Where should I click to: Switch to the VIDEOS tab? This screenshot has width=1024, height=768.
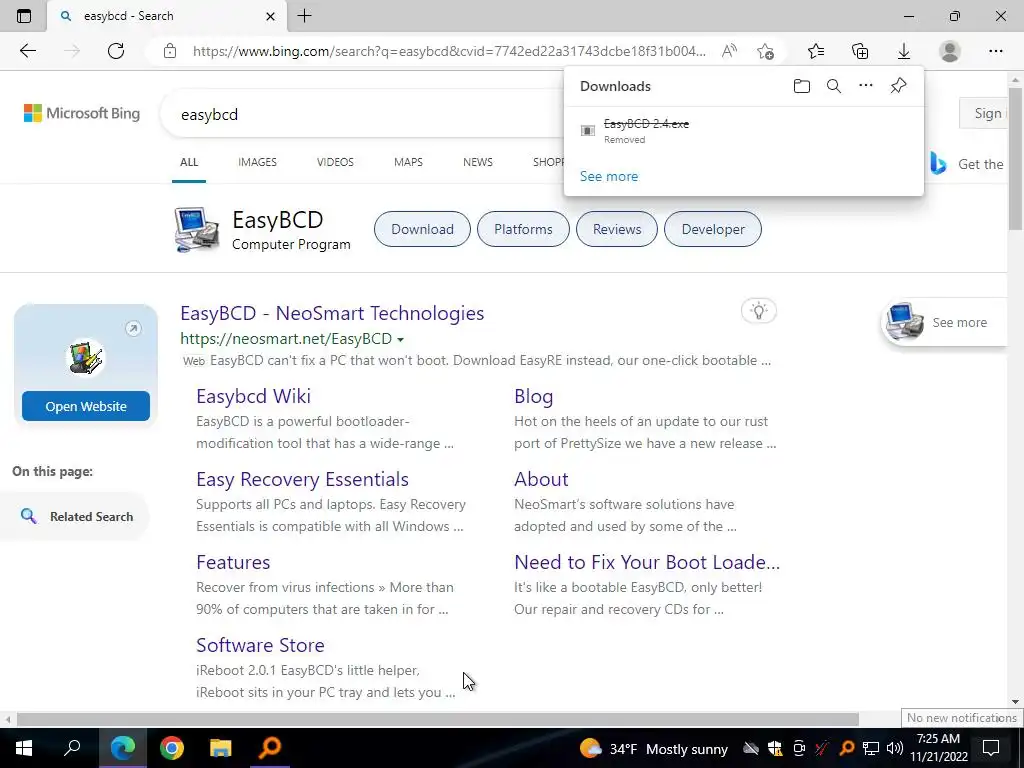(335, 162)
